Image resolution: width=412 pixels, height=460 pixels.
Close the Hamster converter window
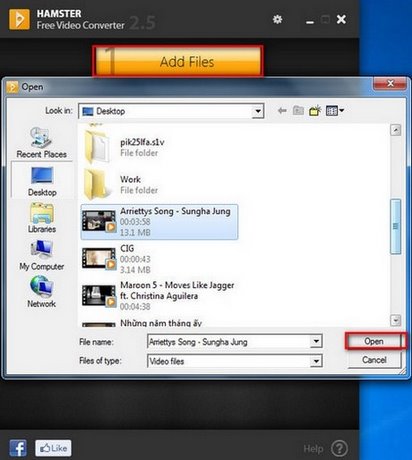coord(341,19)
